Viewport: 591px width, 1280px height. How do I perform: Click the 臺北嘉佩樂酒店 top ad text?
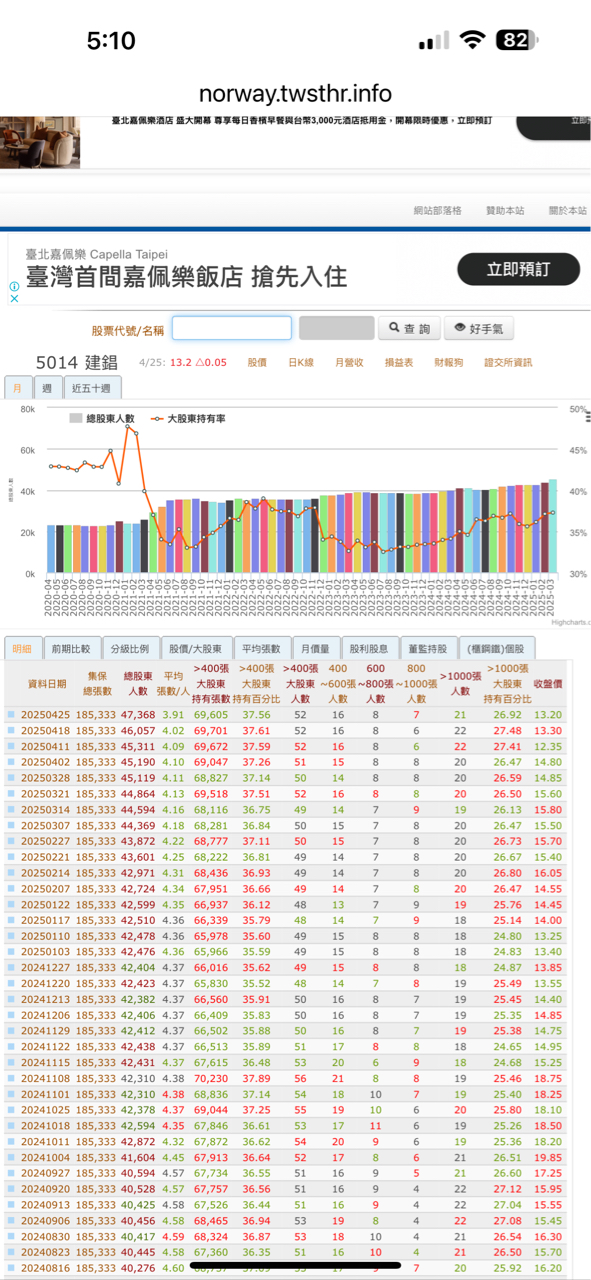[x=302, y=121]
